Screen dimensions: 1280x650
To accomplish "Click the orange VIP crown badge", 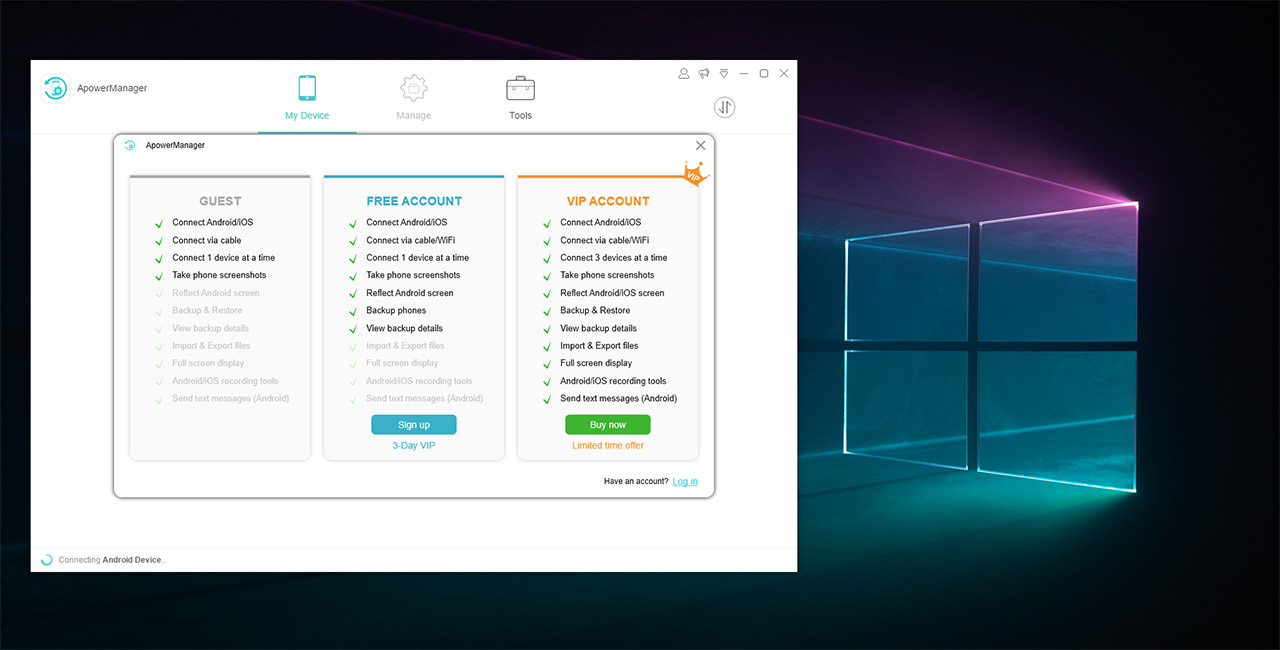I will 694,174.
